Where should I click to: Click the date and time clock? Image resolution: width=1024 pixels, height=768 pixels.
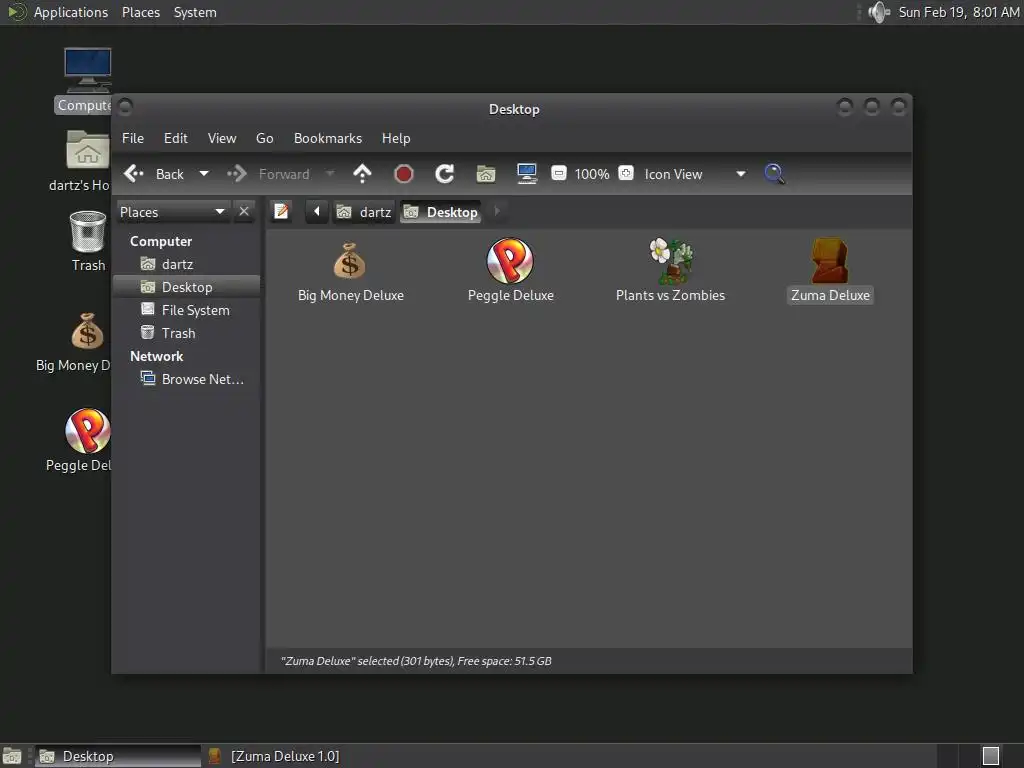click(958, 12)
